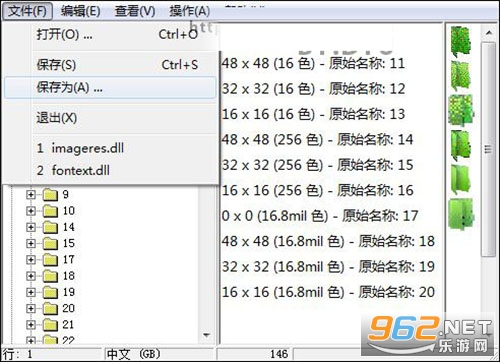
Task: Click the folder icon labeled 15
Action: [x=50, y=243]
